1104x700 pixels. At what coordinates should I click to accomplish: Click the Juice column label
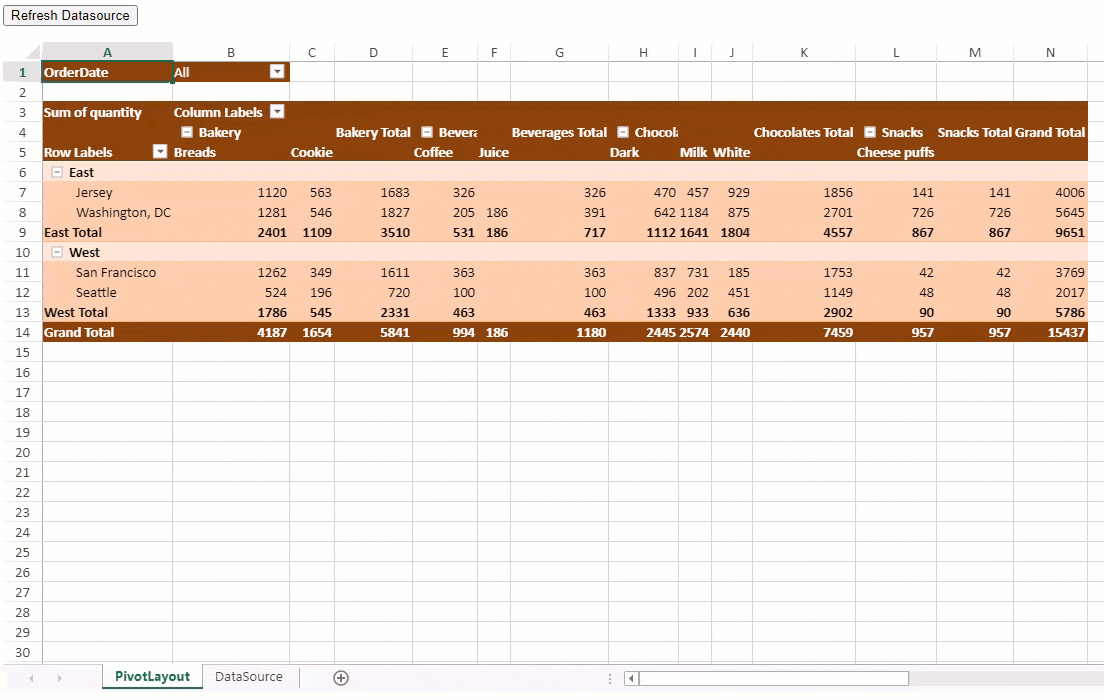click(x=494, y=152)
